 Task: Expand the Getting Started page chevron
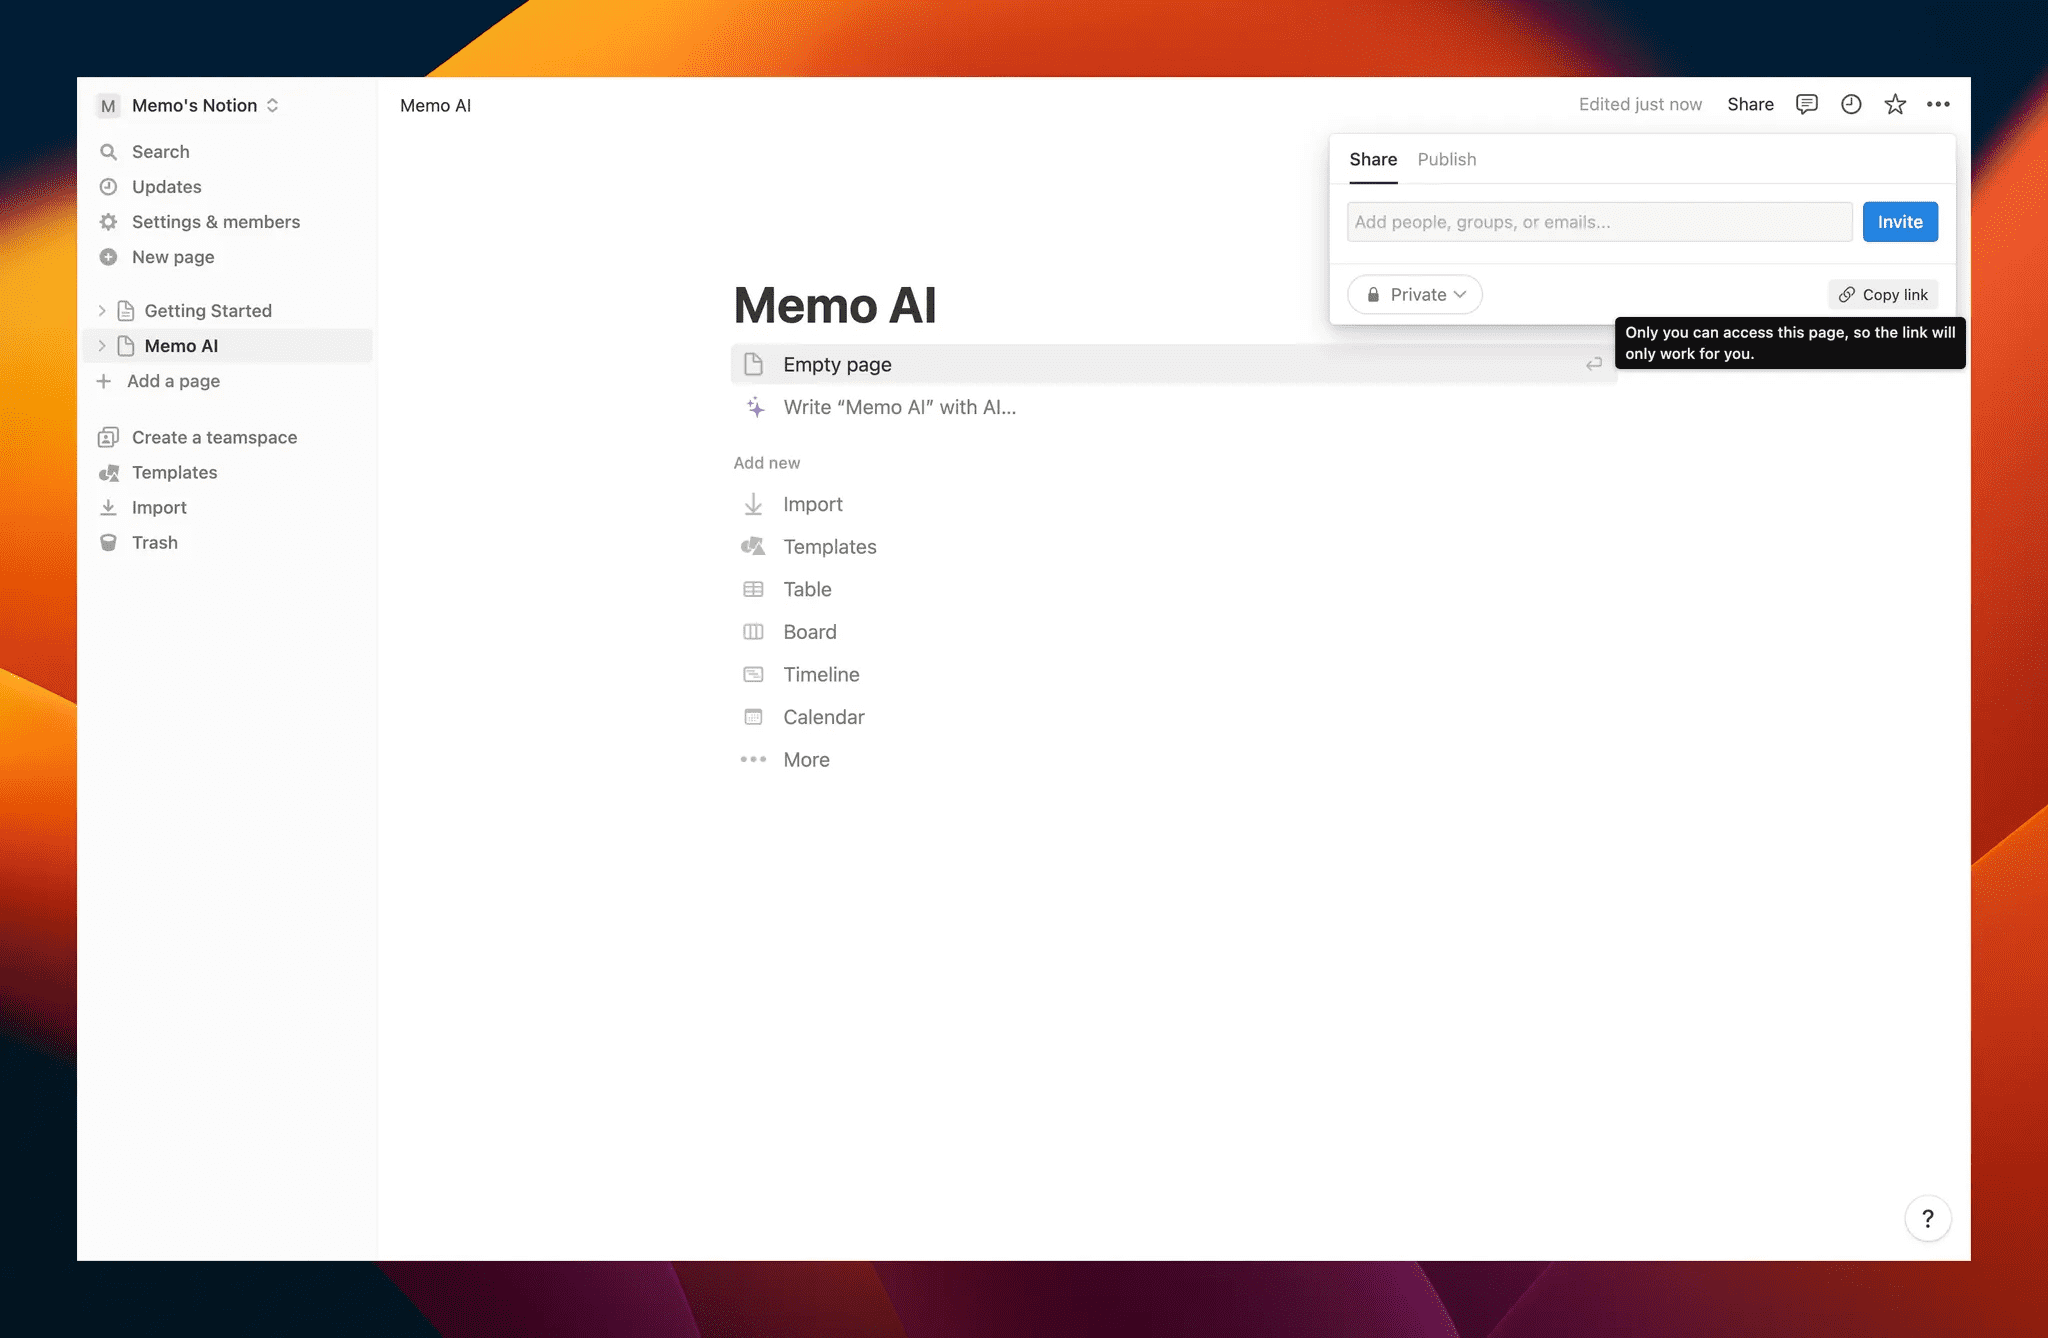point(102,311)
